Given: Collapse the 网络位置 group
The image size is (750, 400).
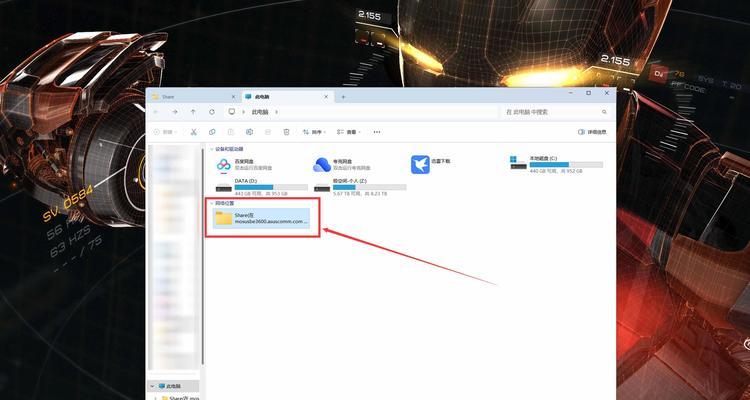Looking at the screenshot, I should click(212, 203).
